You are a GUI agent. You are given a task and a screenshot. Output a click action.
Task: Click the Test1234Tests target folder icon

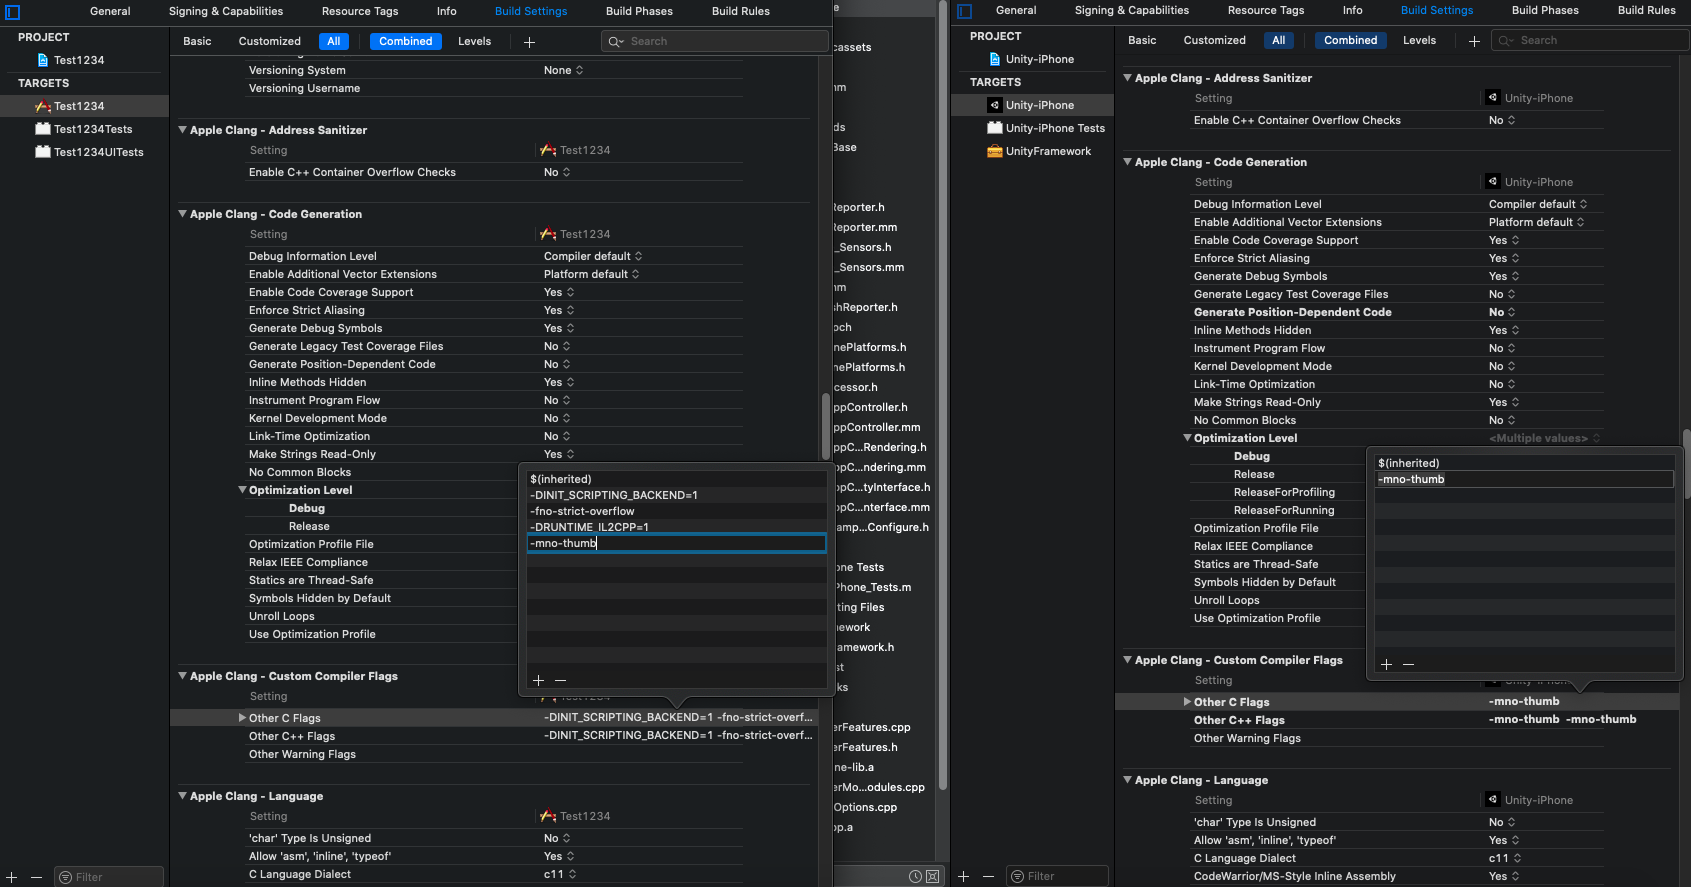point(43,129)
